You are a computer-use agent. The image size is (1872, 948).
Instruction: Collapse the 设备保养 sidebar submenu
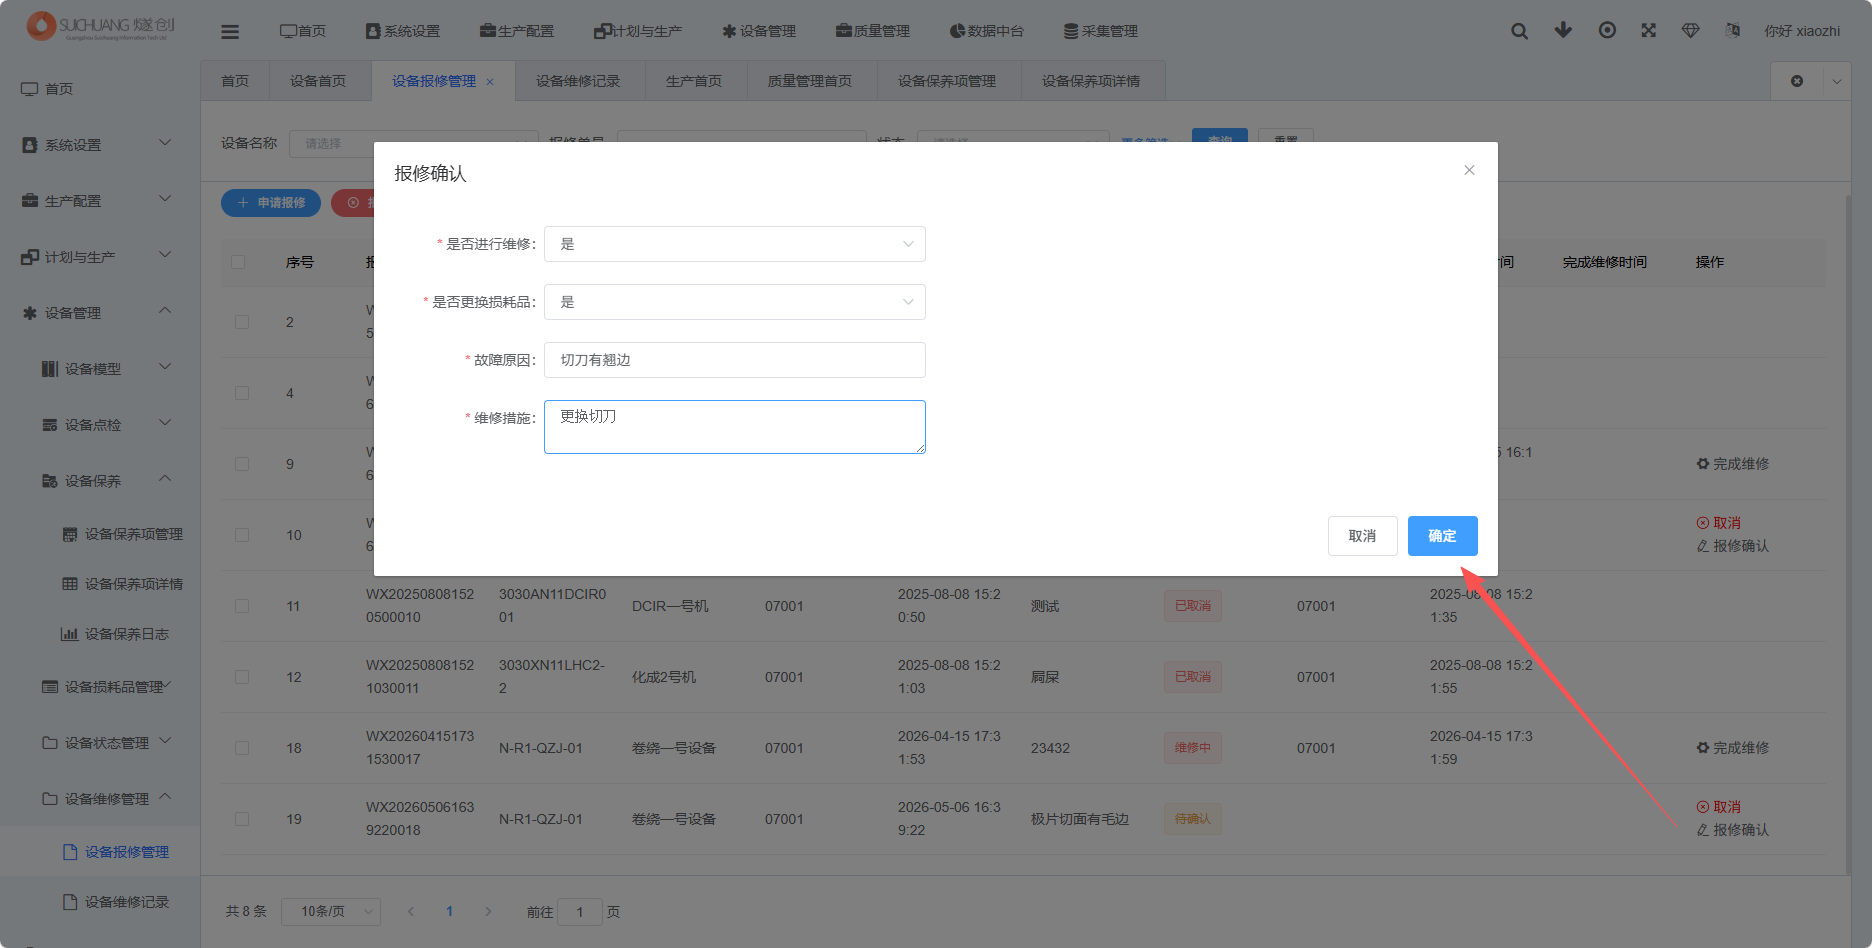(x=100, y=481)
